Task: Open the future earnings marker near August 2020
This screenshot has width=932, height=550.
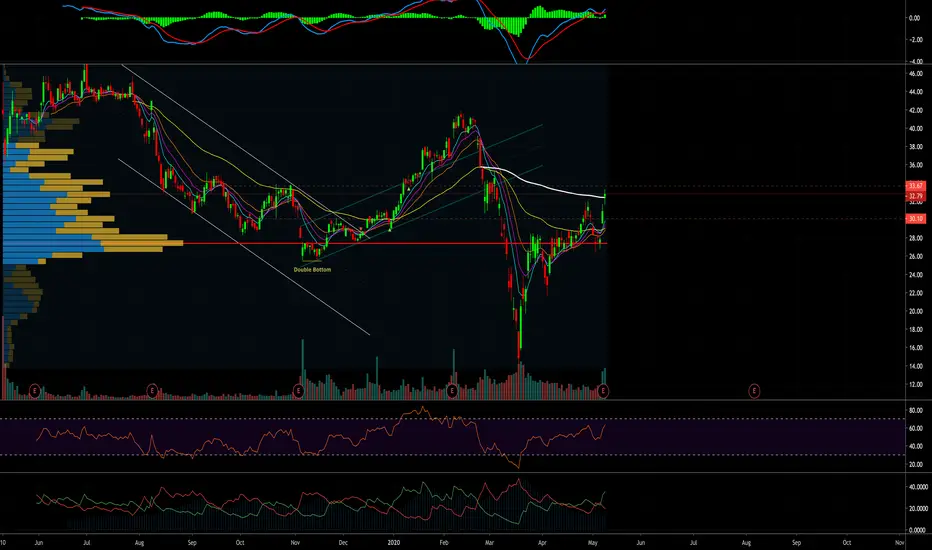Action: (x=754, y=391)
